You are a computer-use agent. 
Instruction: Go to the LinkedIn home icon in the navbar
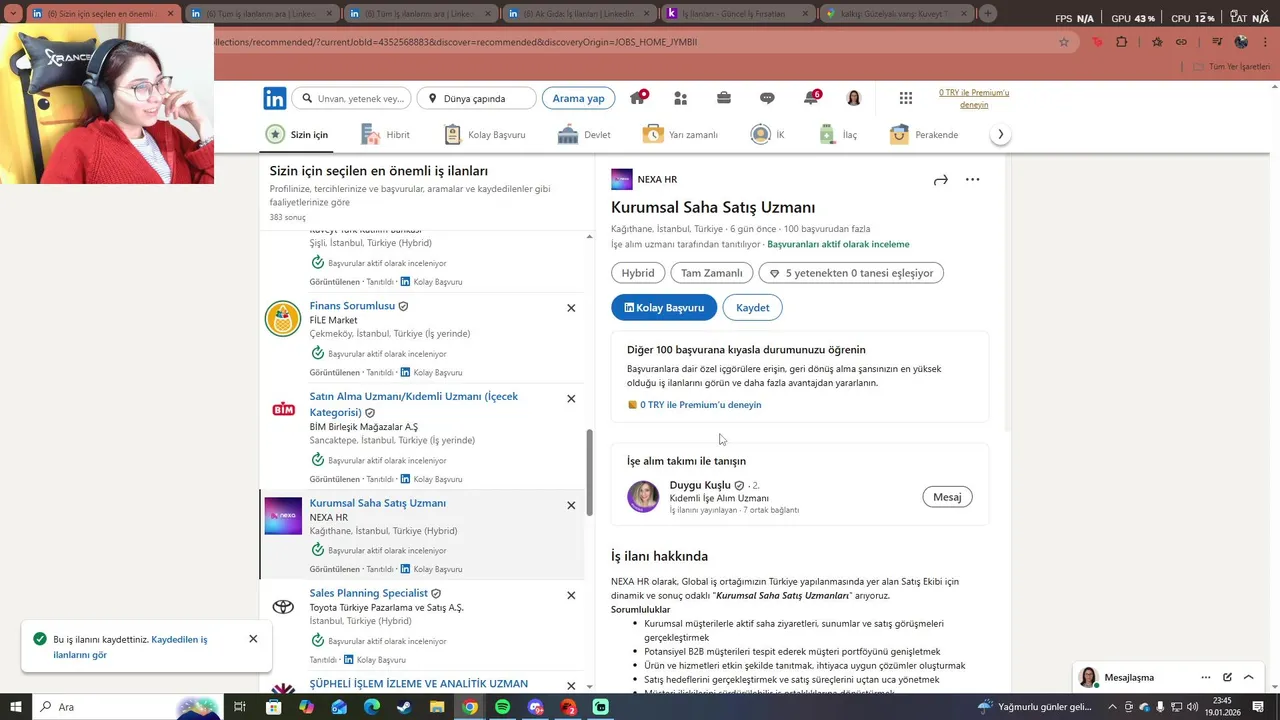coord(637,98)
